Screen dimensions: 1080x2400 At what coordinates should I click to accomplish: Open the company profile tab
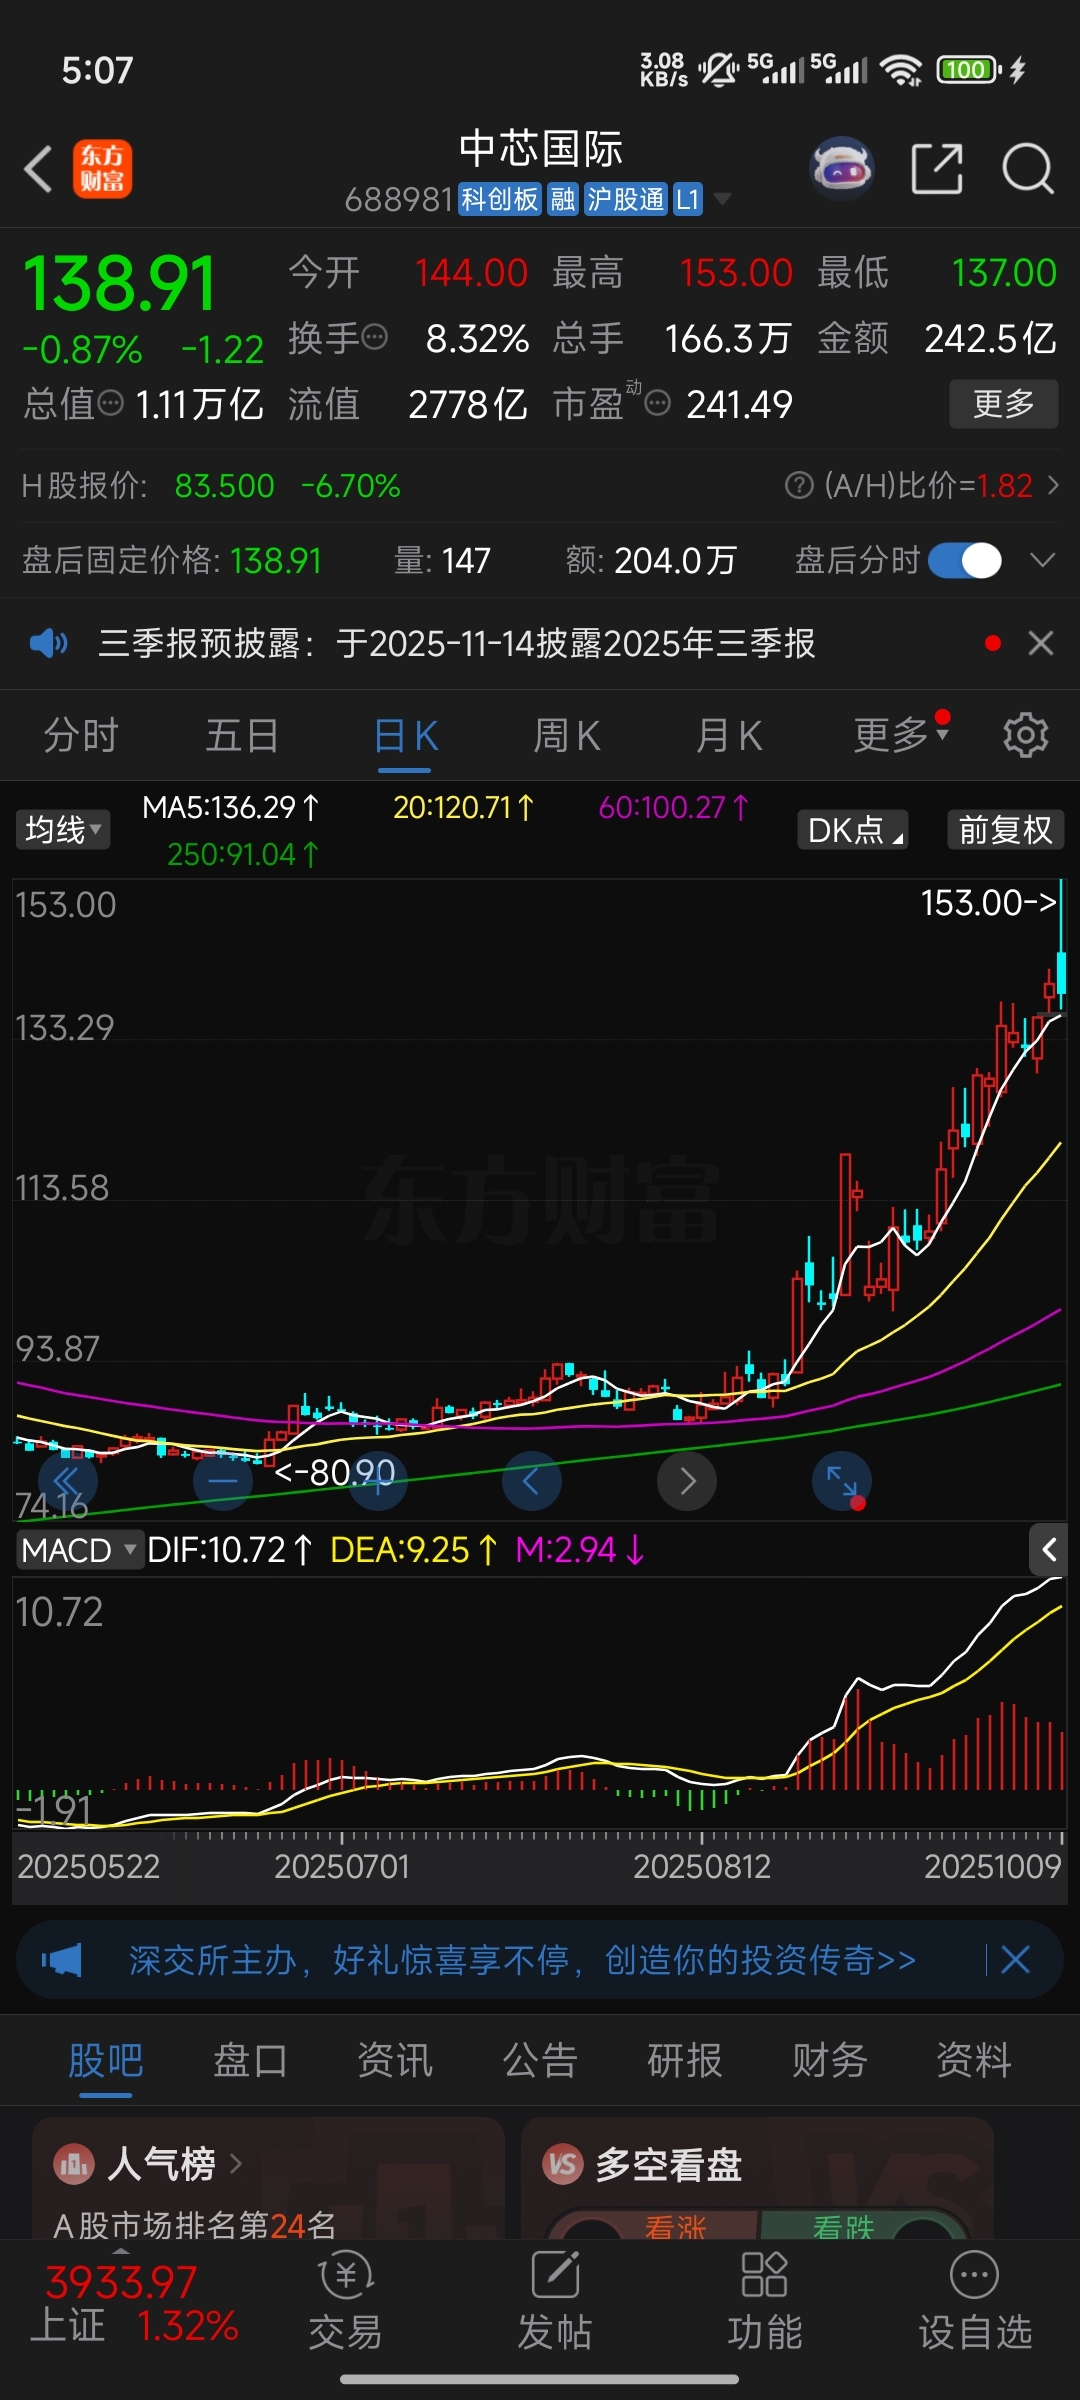click(974, 2060)
